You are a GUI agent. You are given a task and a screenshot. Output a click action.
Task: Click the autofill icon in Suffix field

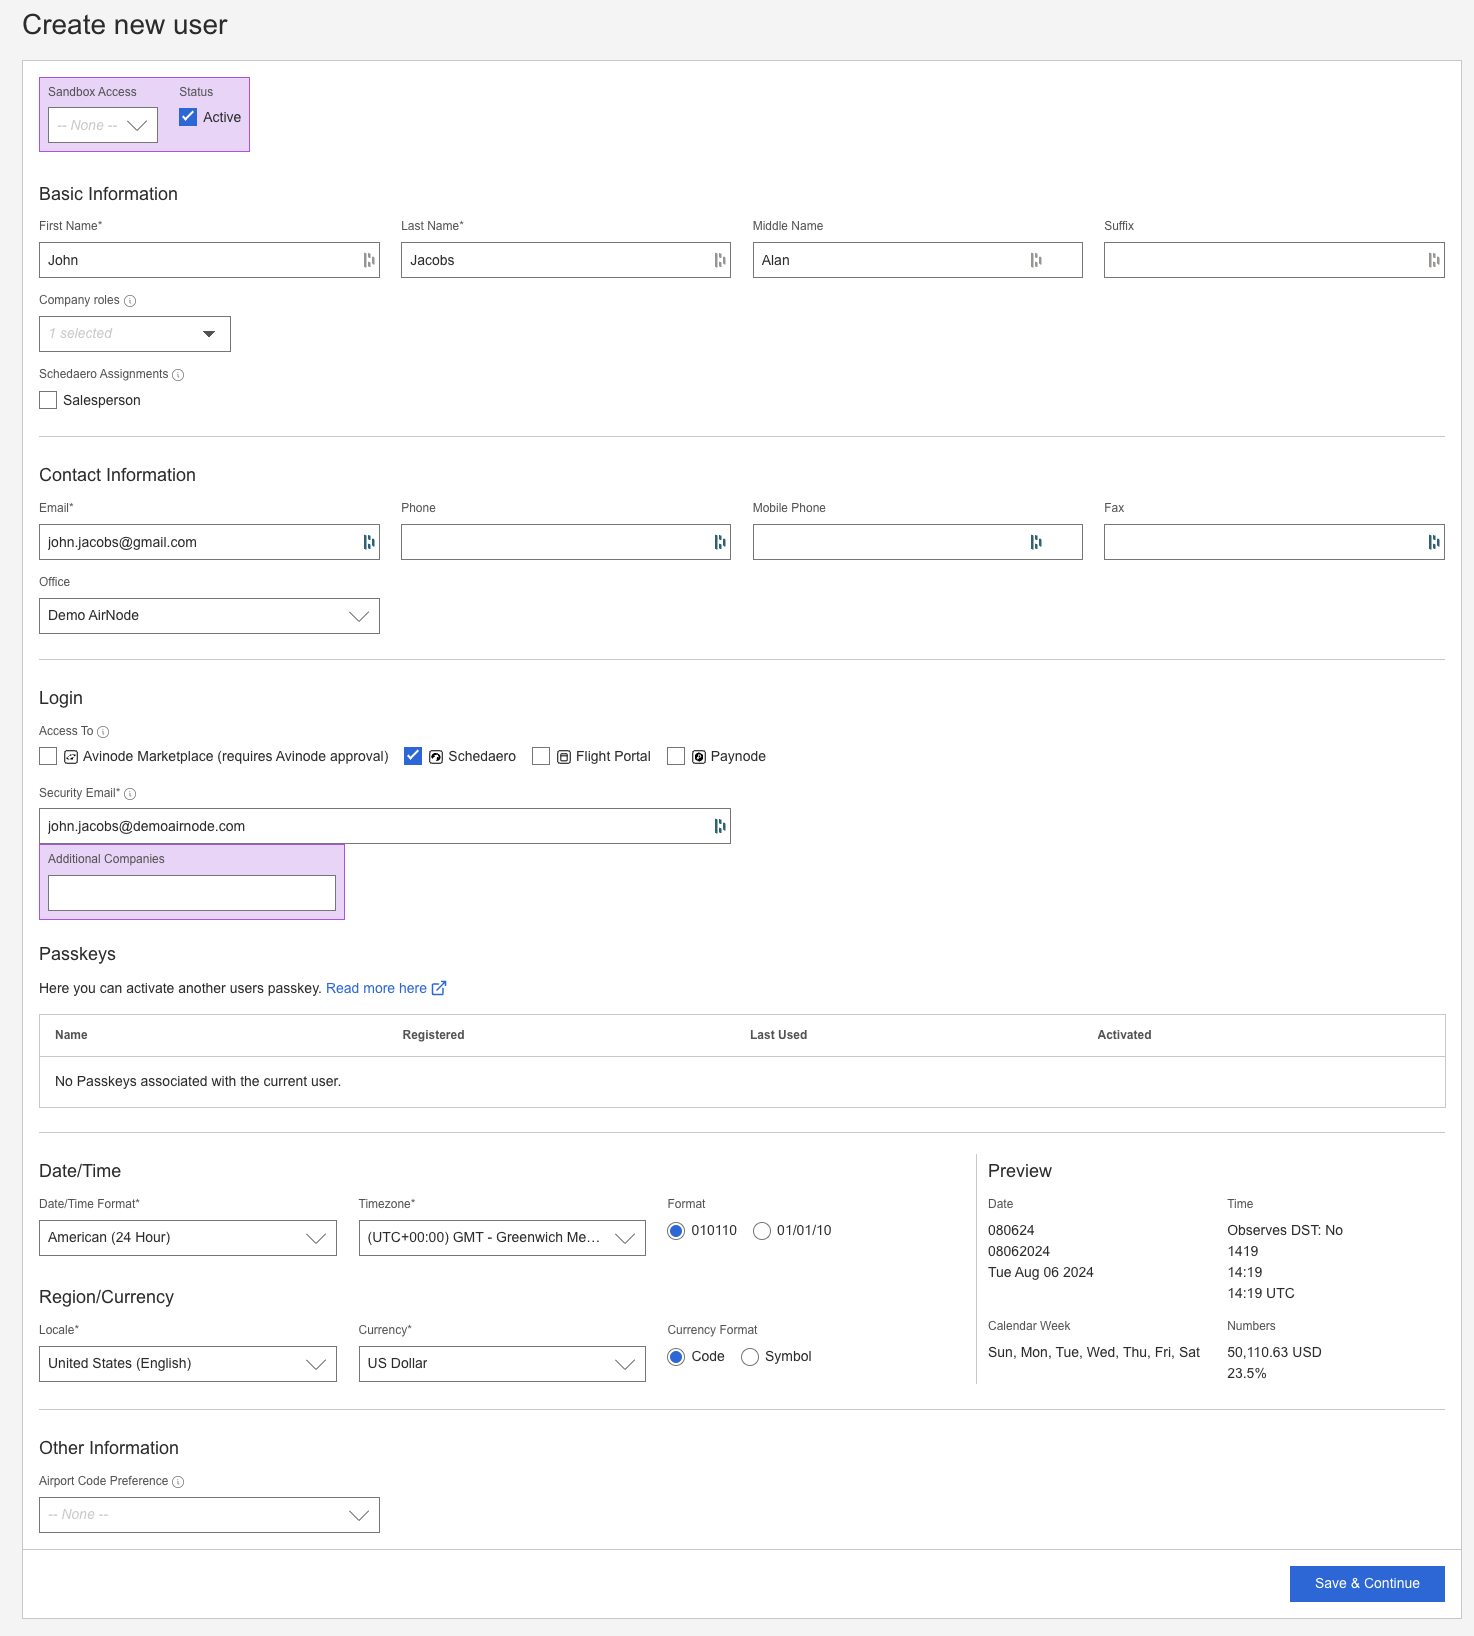(x=1434, y=260)
